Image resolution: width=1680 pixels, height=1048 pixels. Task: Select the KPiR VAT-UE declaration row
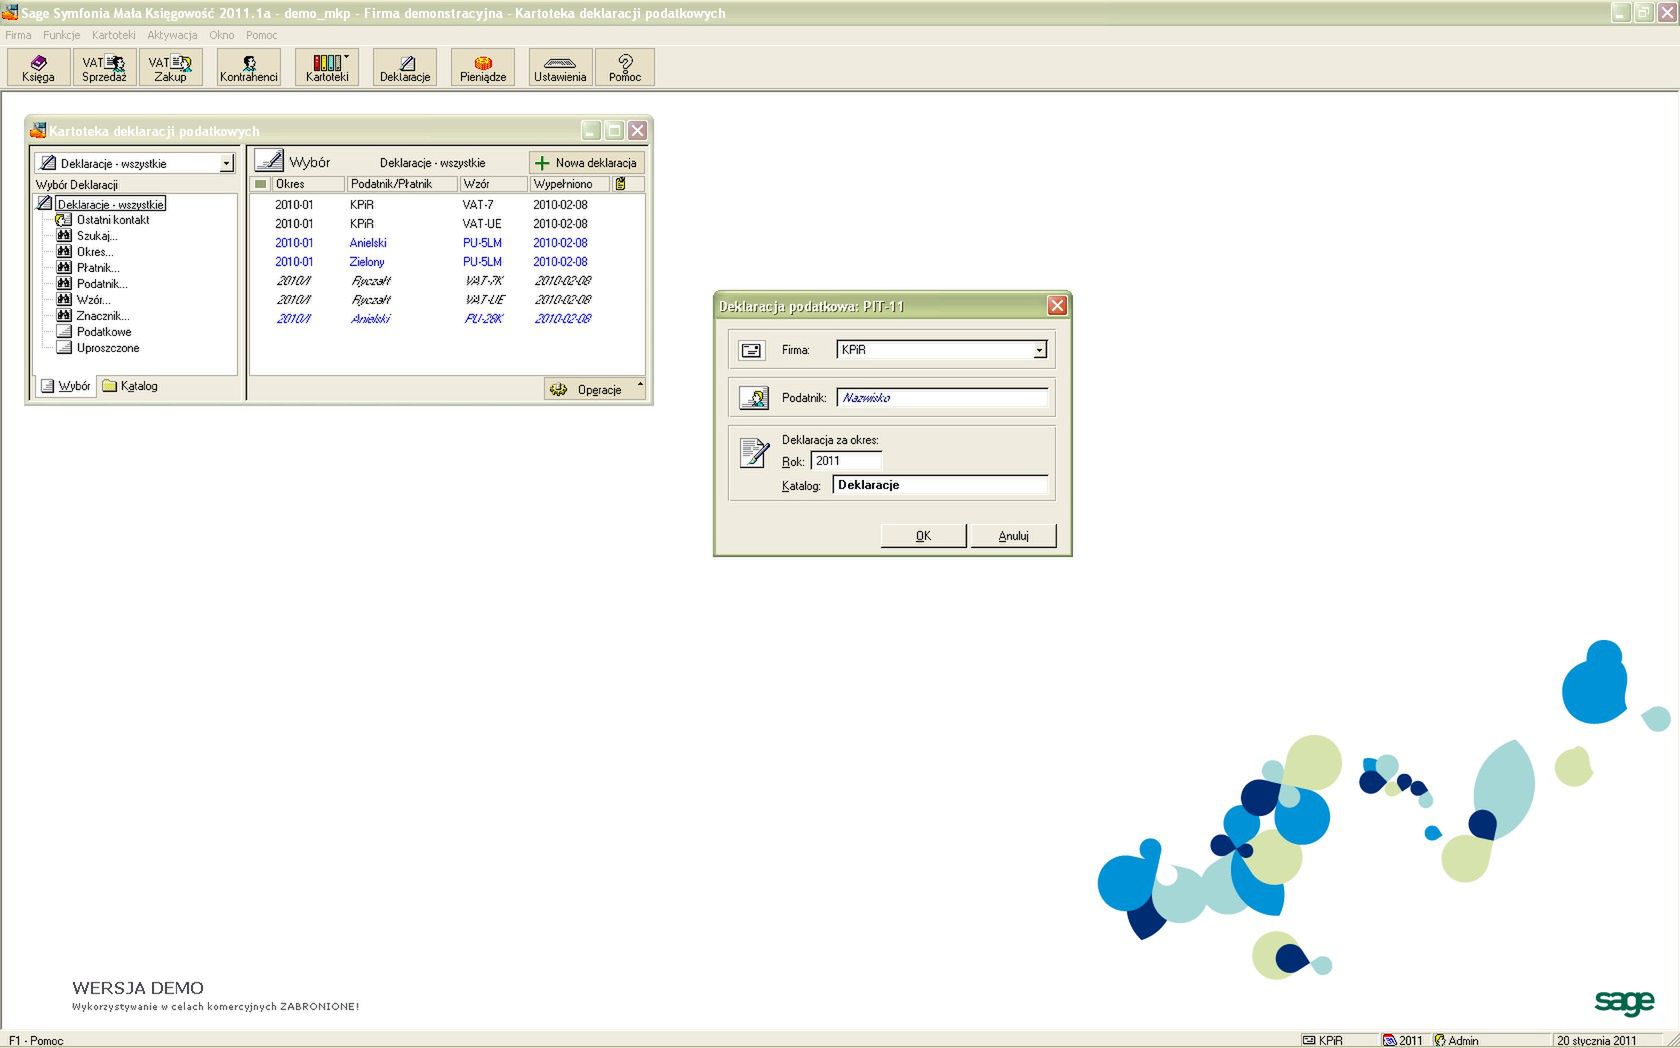pos(446,224)
